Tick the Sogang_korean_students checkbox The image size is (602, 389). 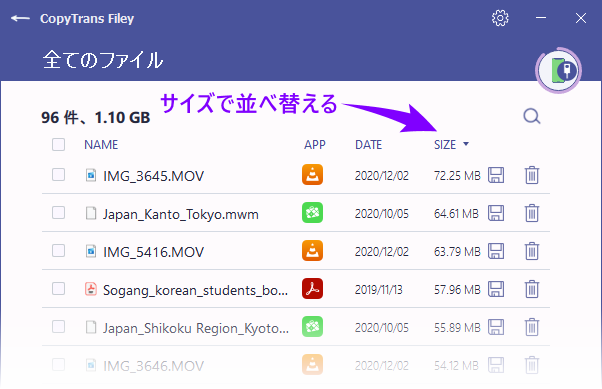tap(58, 289)
